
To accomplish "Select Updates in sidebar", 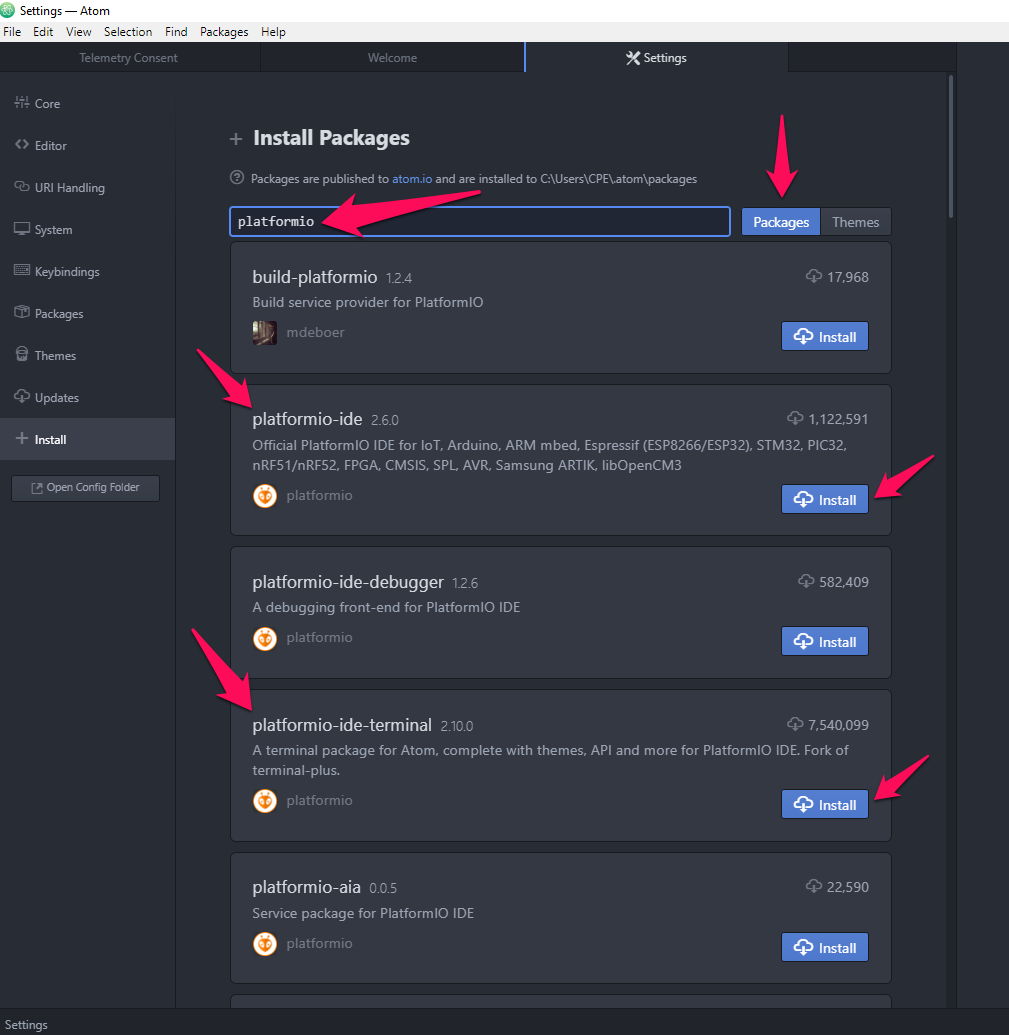I will tap(87, 397).
